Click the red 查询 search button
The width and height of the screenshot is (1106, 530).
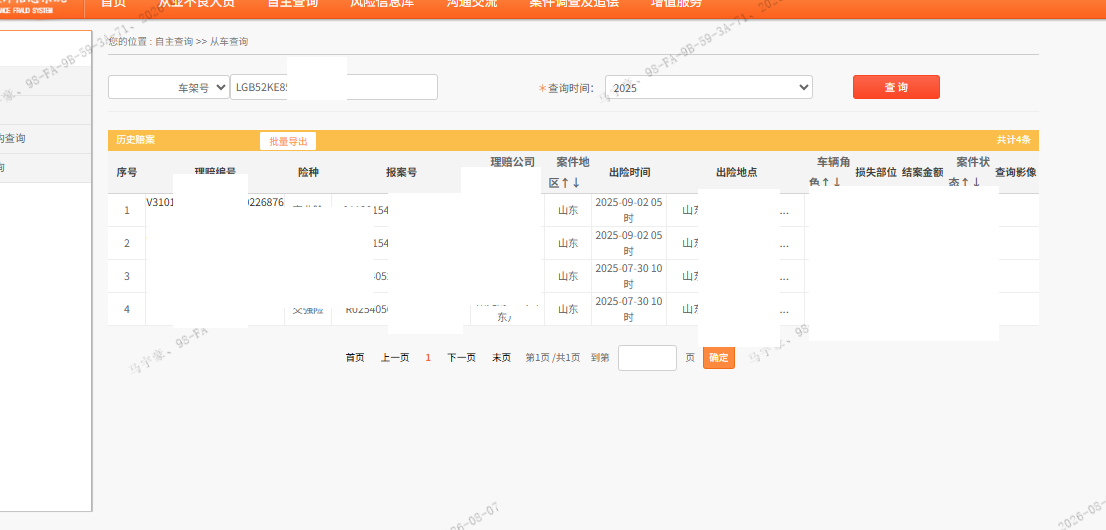[896, 88]
